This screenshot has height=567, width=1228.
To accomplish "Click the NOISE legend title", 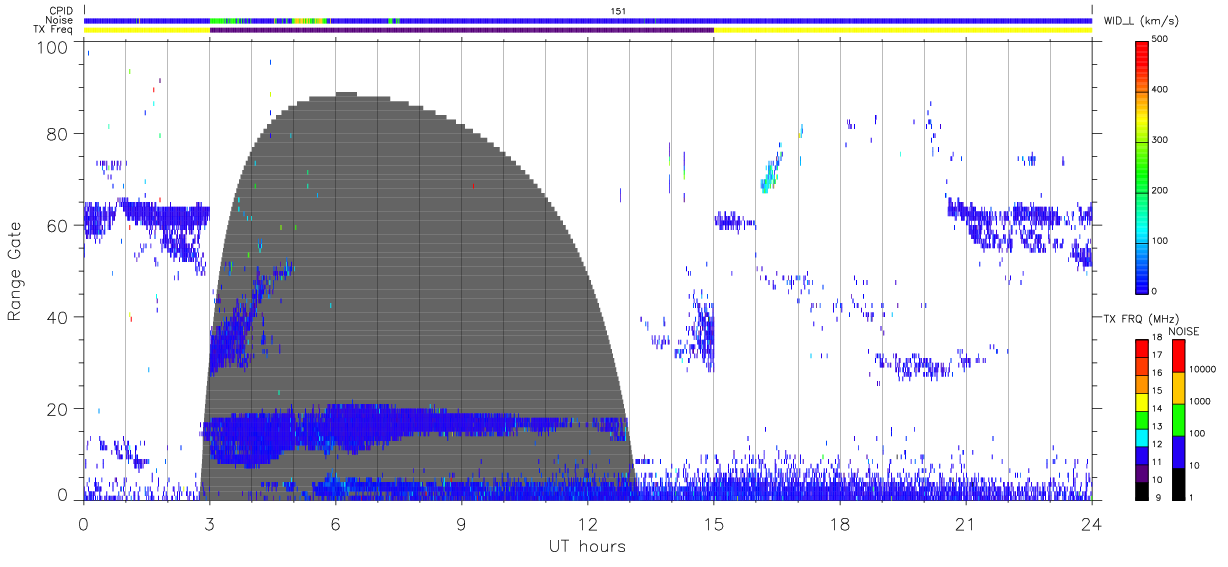I will tap(1183, 331).
